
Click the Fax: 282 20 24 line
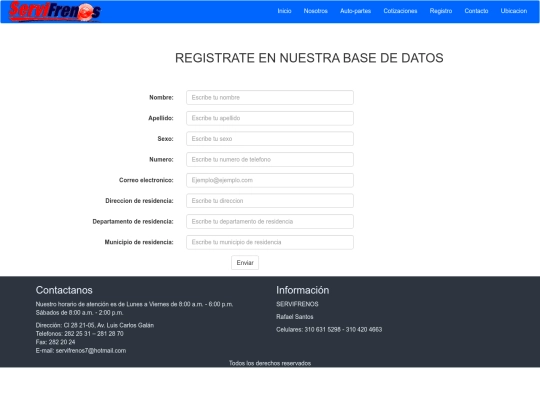point(55,342)
